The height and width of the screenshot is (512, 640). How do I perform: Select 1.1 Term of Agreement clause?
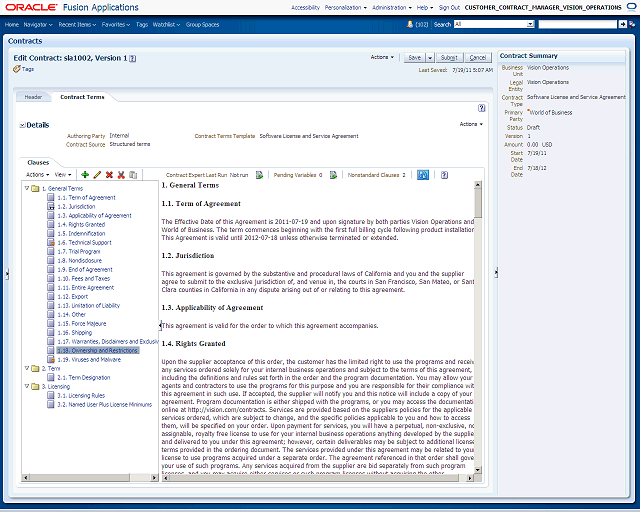click(87, 197)
